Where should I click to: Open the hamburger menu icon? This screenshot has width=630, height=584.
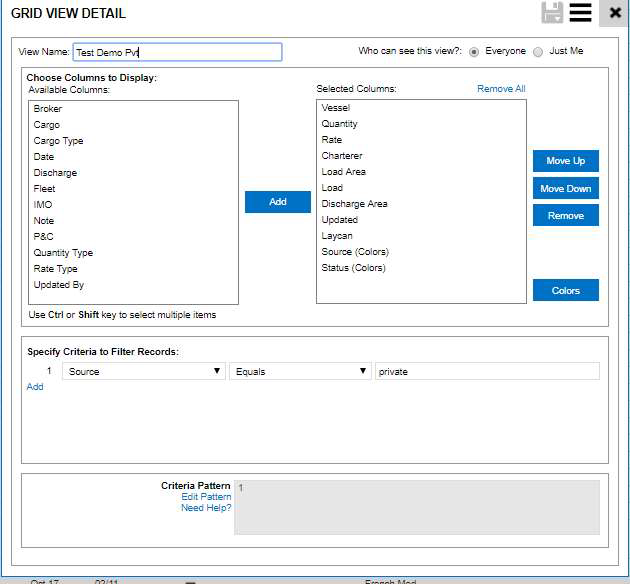(x=581, y=13)
